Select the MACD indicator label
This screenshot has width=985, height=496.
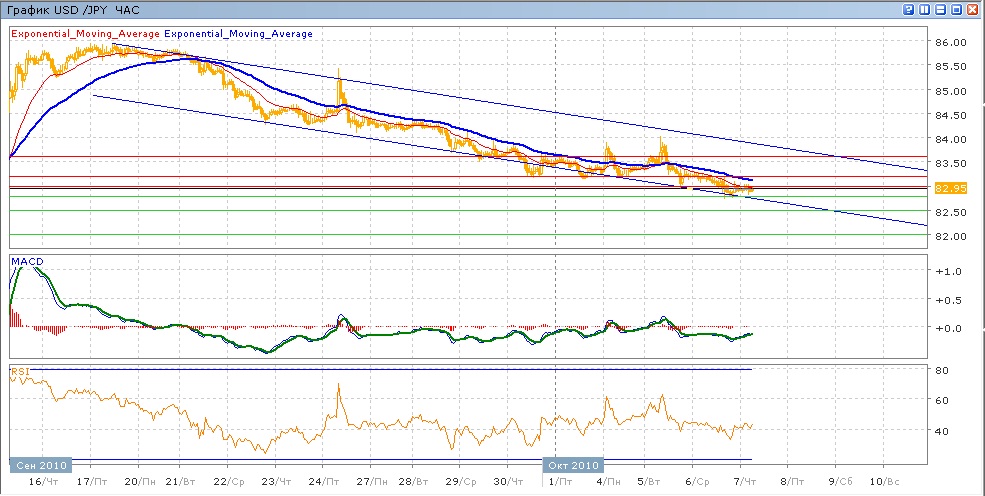(x=26, y=261)
